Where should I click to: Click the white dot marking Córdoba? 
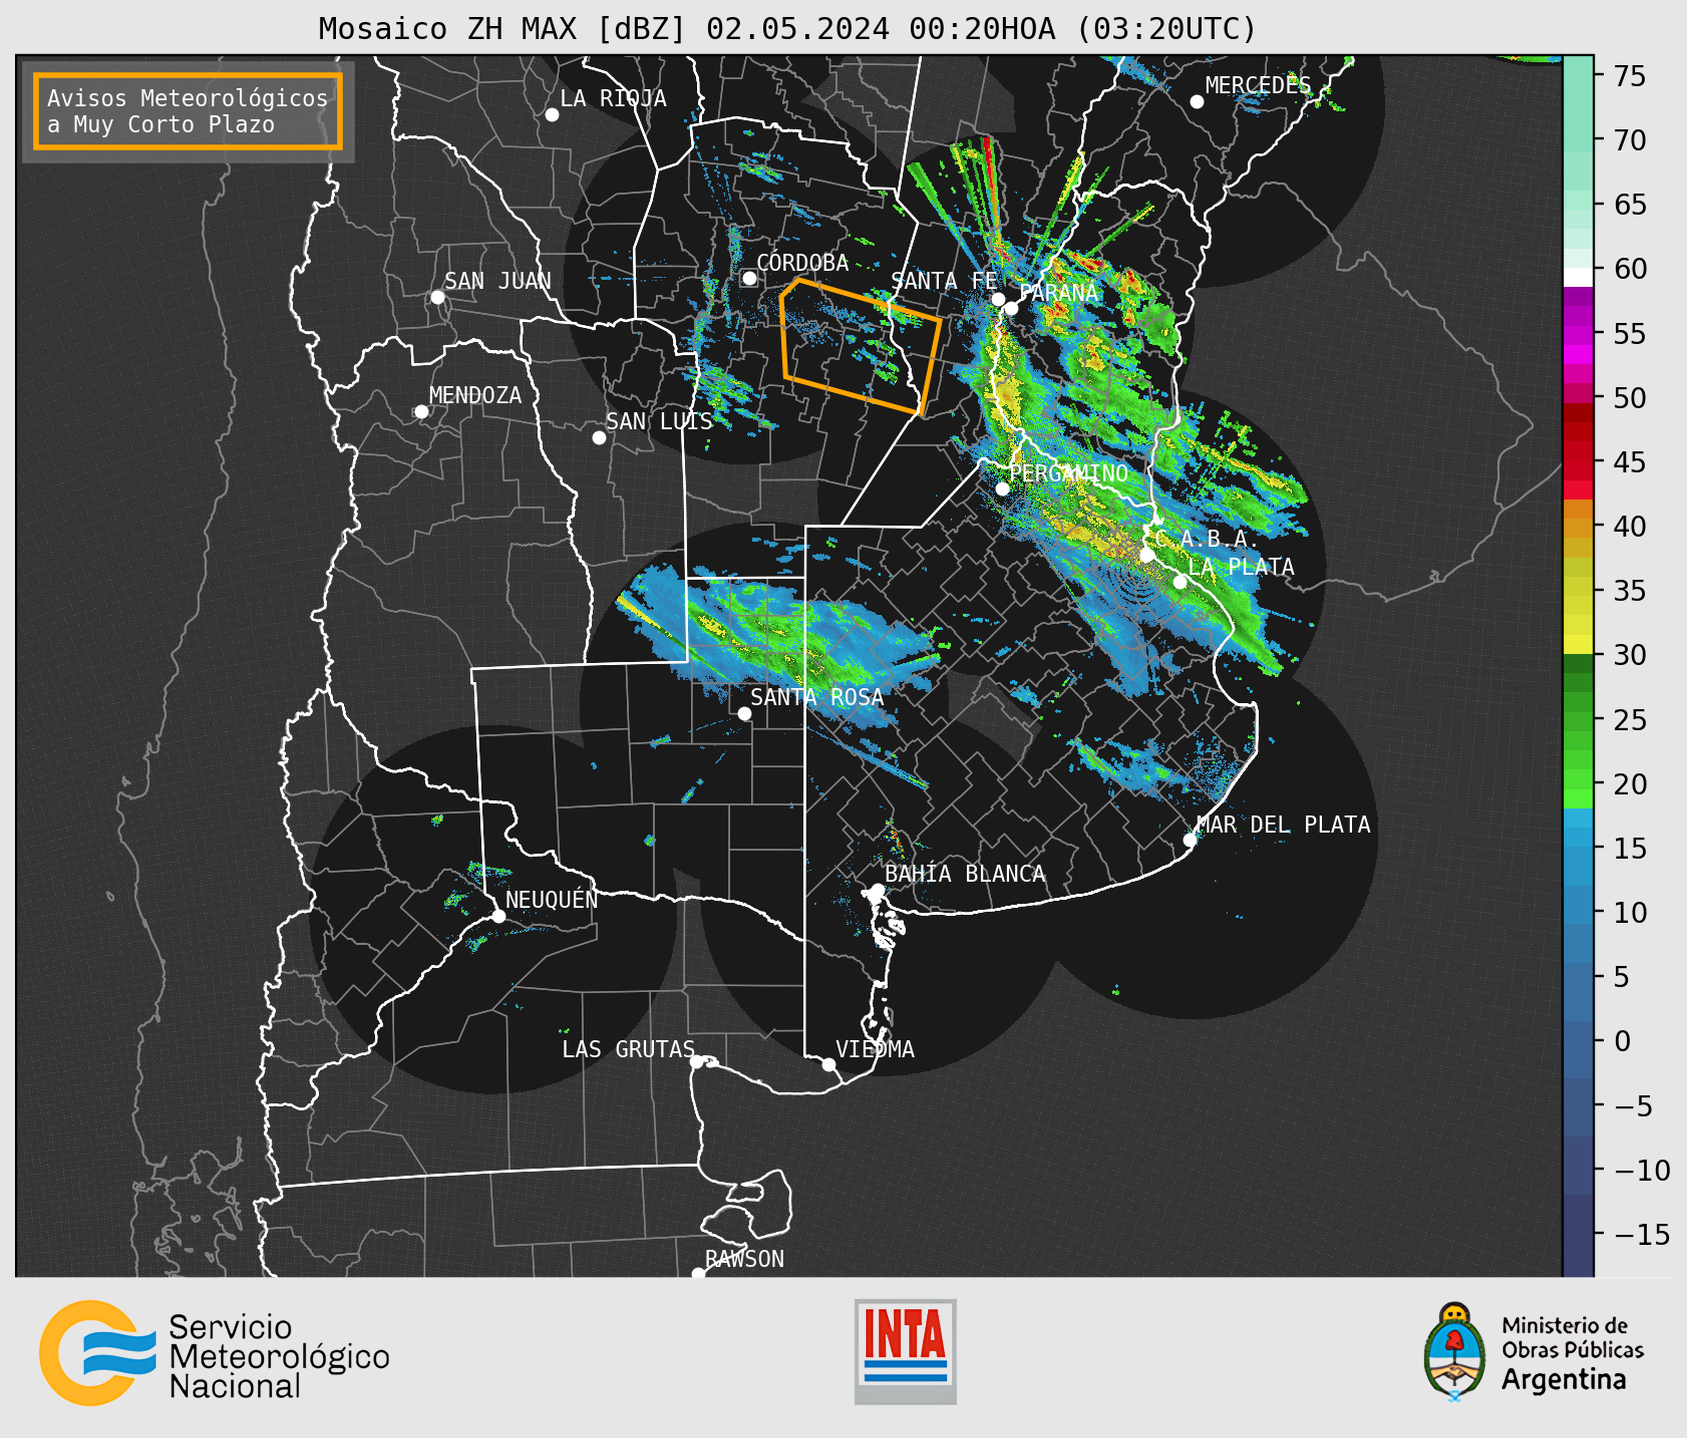click(x=749, y=278)
